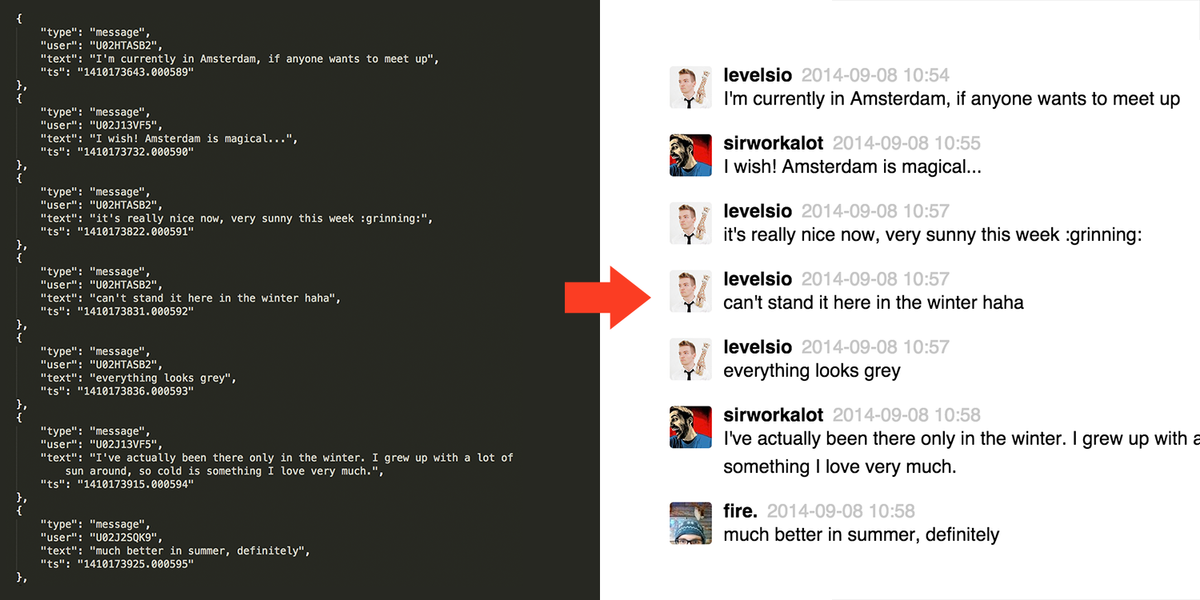Click the 2014-09-08 10:54 timestamp
The width and height of the screenshot is (1200, 600).
(x=875, y=76)
